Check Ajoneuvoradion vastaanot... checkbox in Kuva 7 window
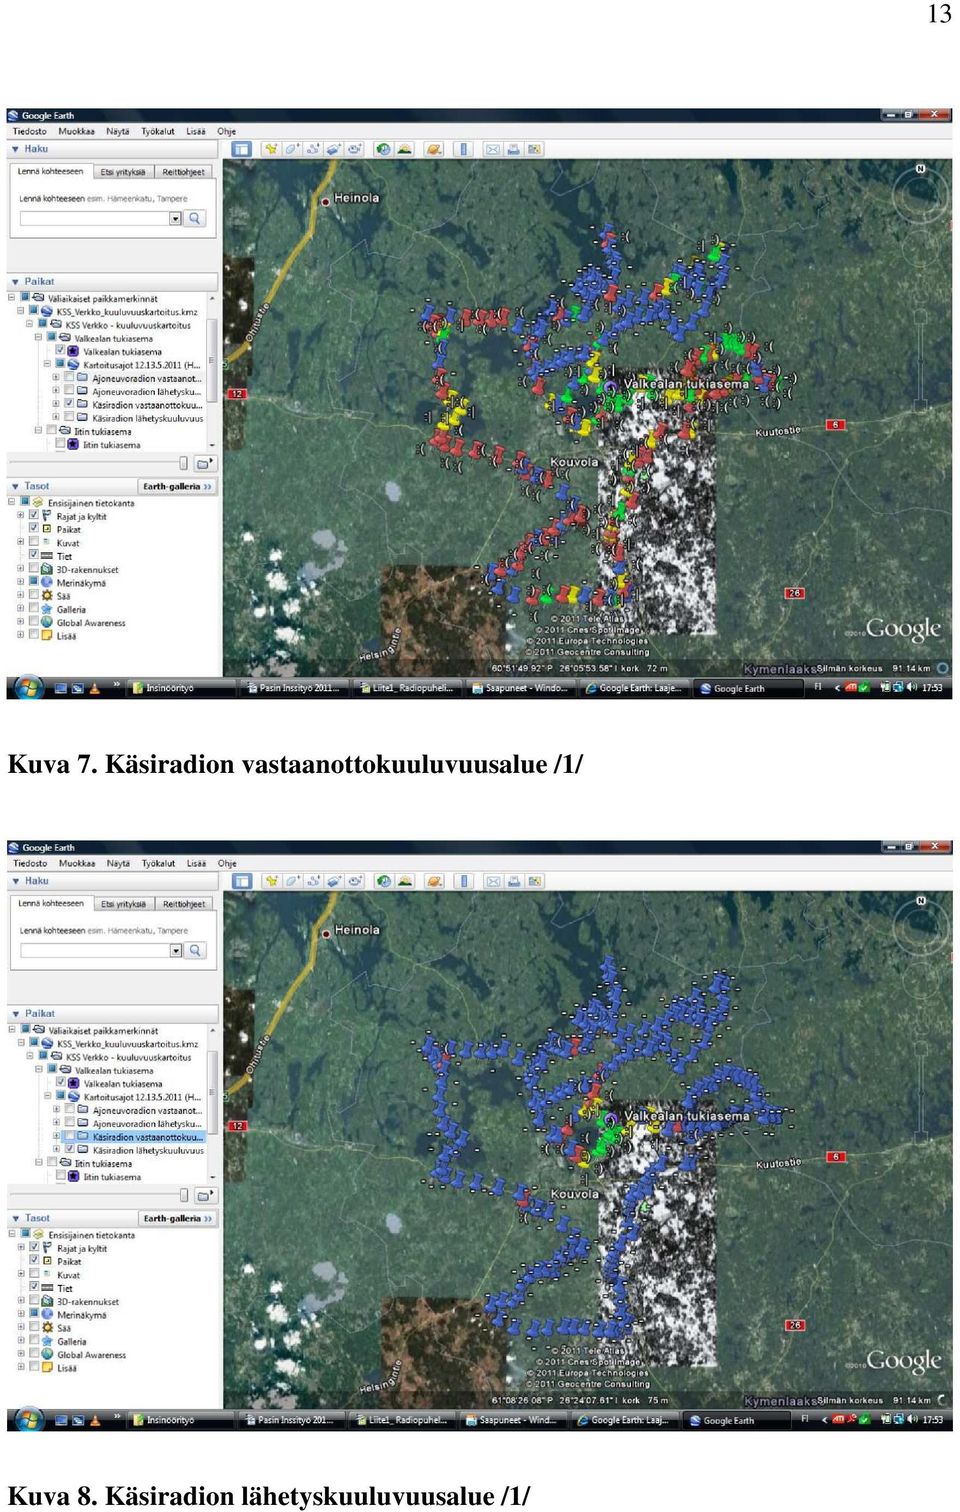Screen dimensions: 960x1512 click(x=69, y=378)
